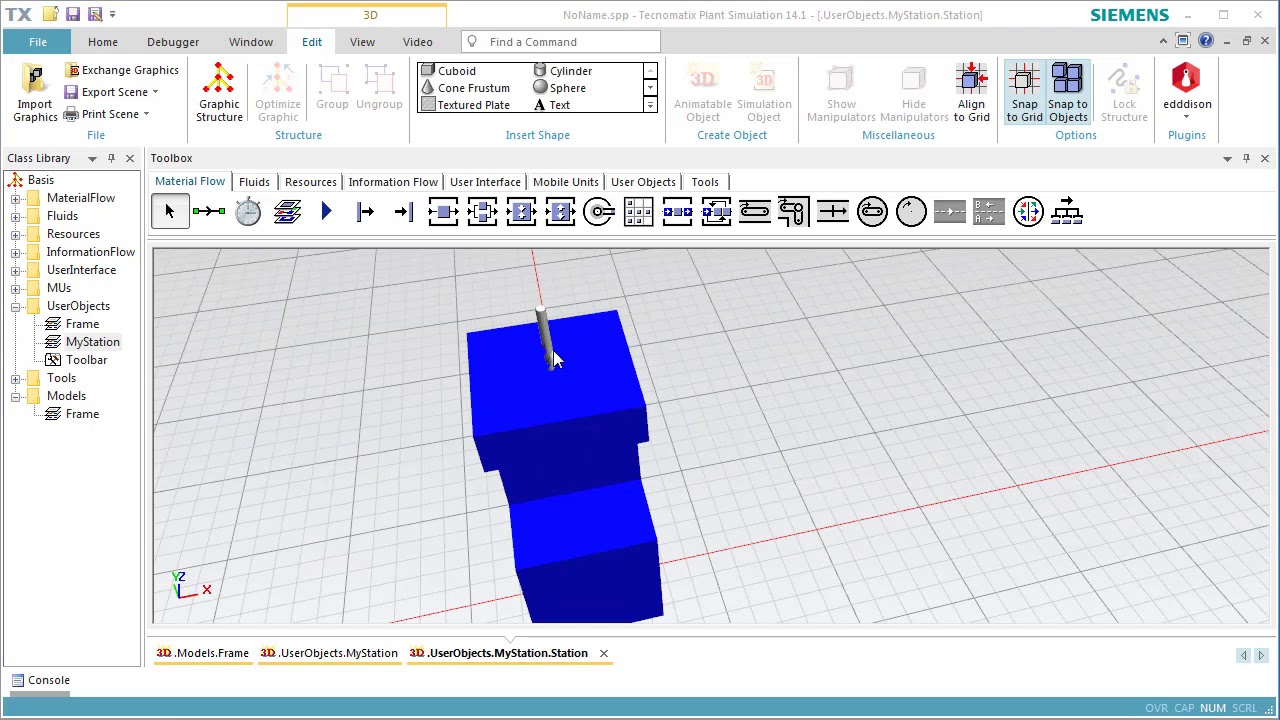Expand the UserInterface folder node
Screen dimensions: 1280x720
click(x=16, y=270)
